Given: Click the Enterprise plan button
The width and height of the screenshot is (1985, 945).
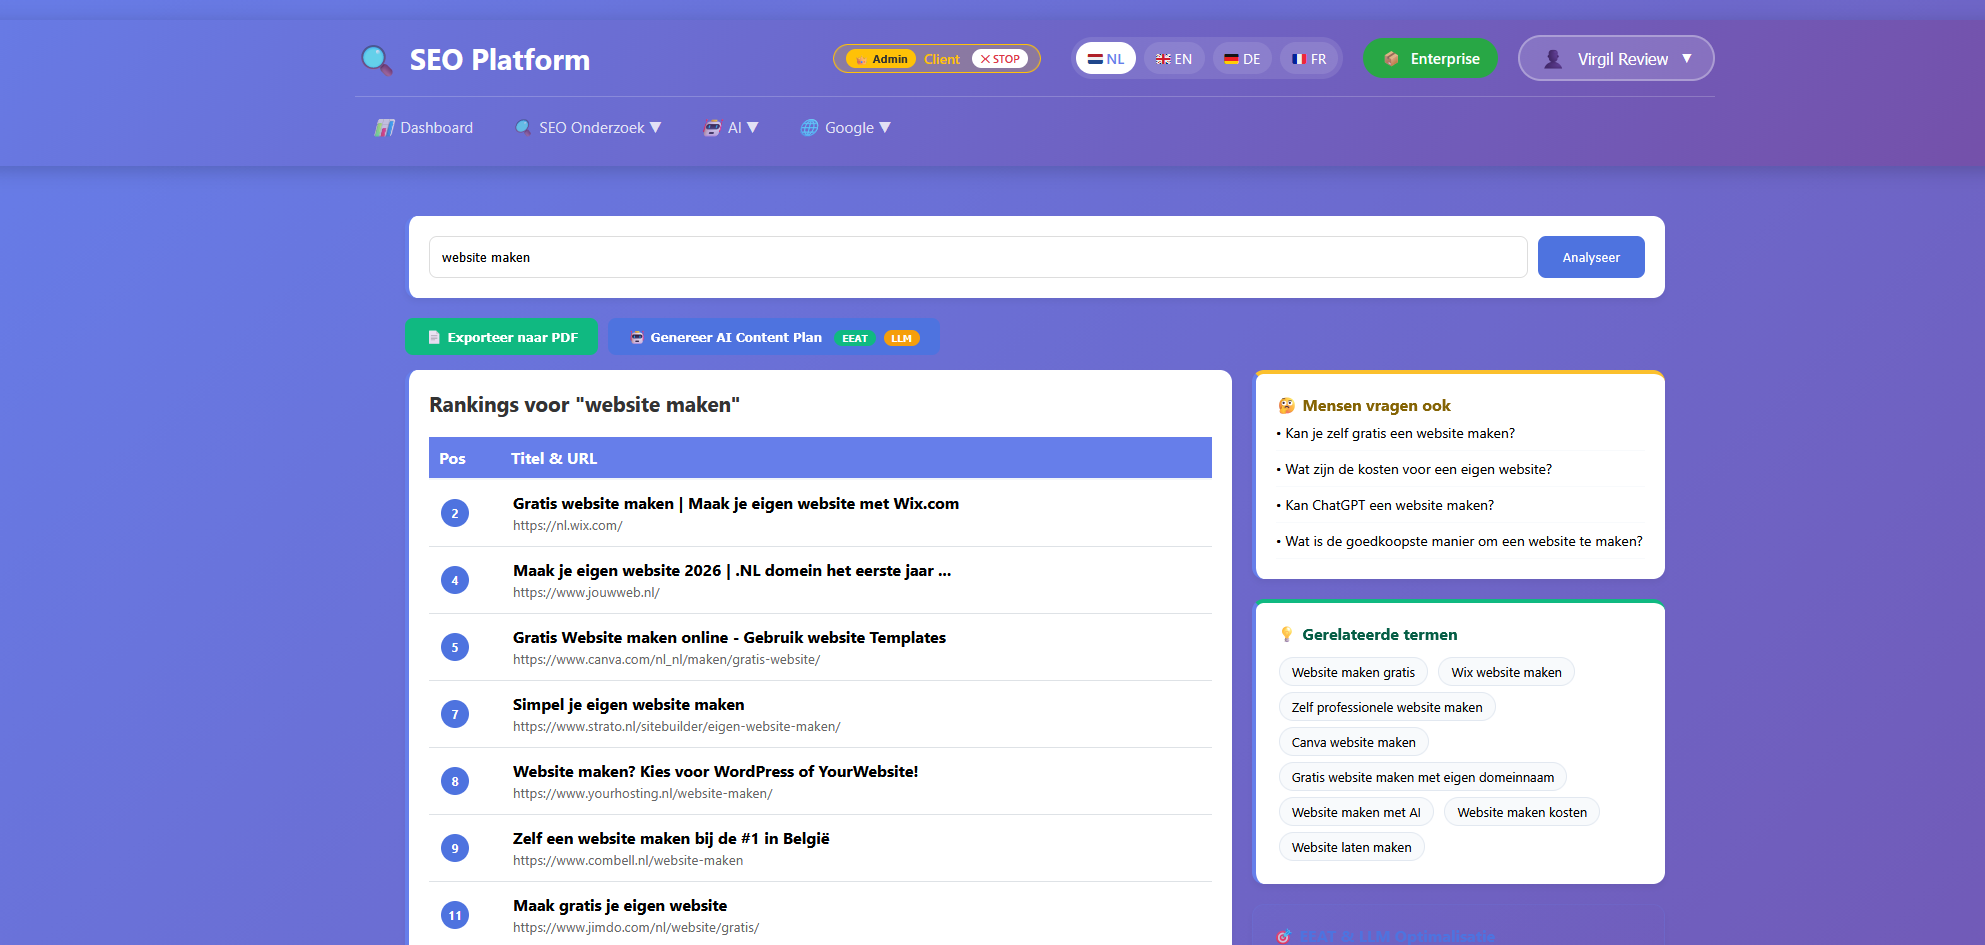Looking at the screenshot, I should click(1430, 59).
